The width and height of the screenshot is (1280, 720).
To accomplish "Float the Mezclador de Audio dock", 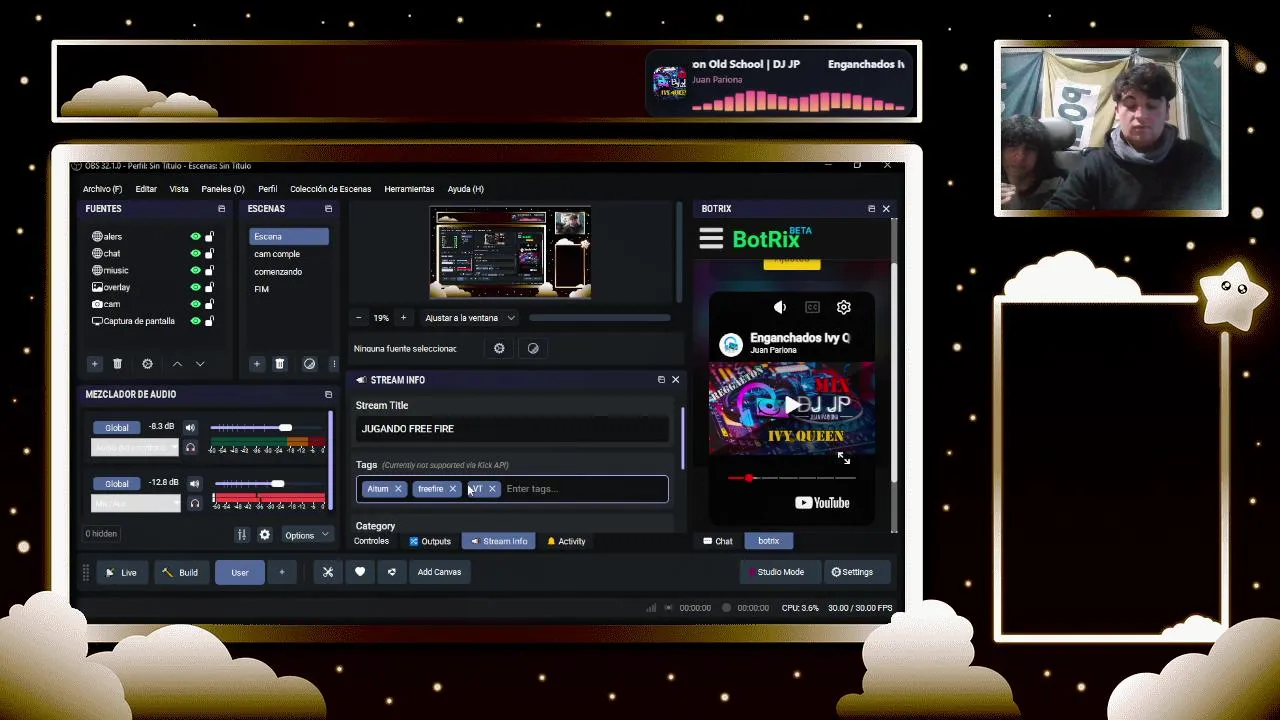I will [328, 394].
